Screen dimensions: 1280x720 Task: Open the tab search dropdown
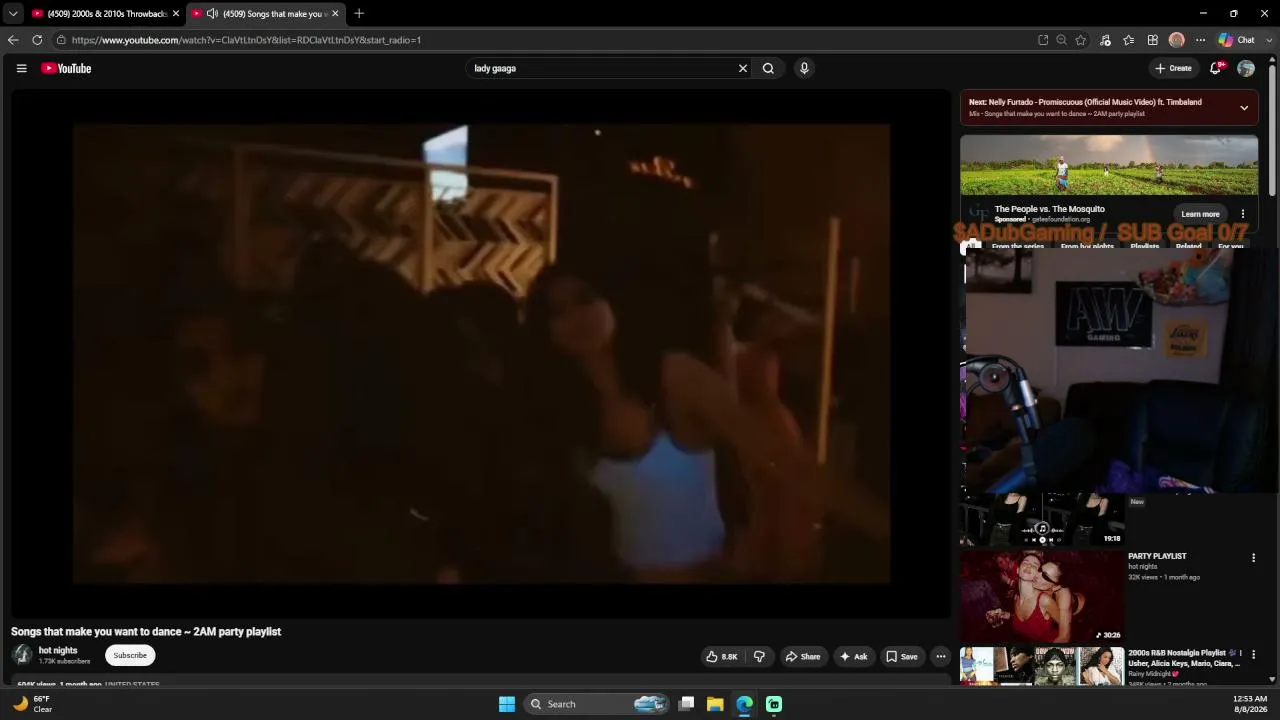point(13,13)
